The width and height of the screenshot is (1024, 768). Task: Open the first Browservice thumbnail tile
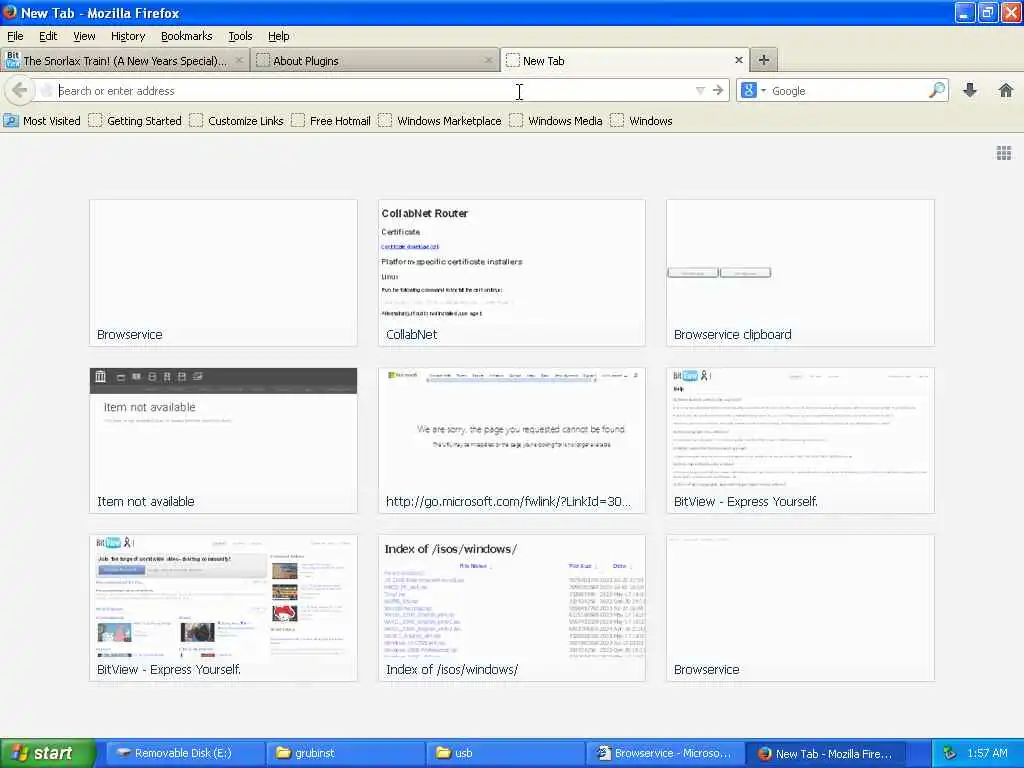pyautogui.click(x=223, y=272)
